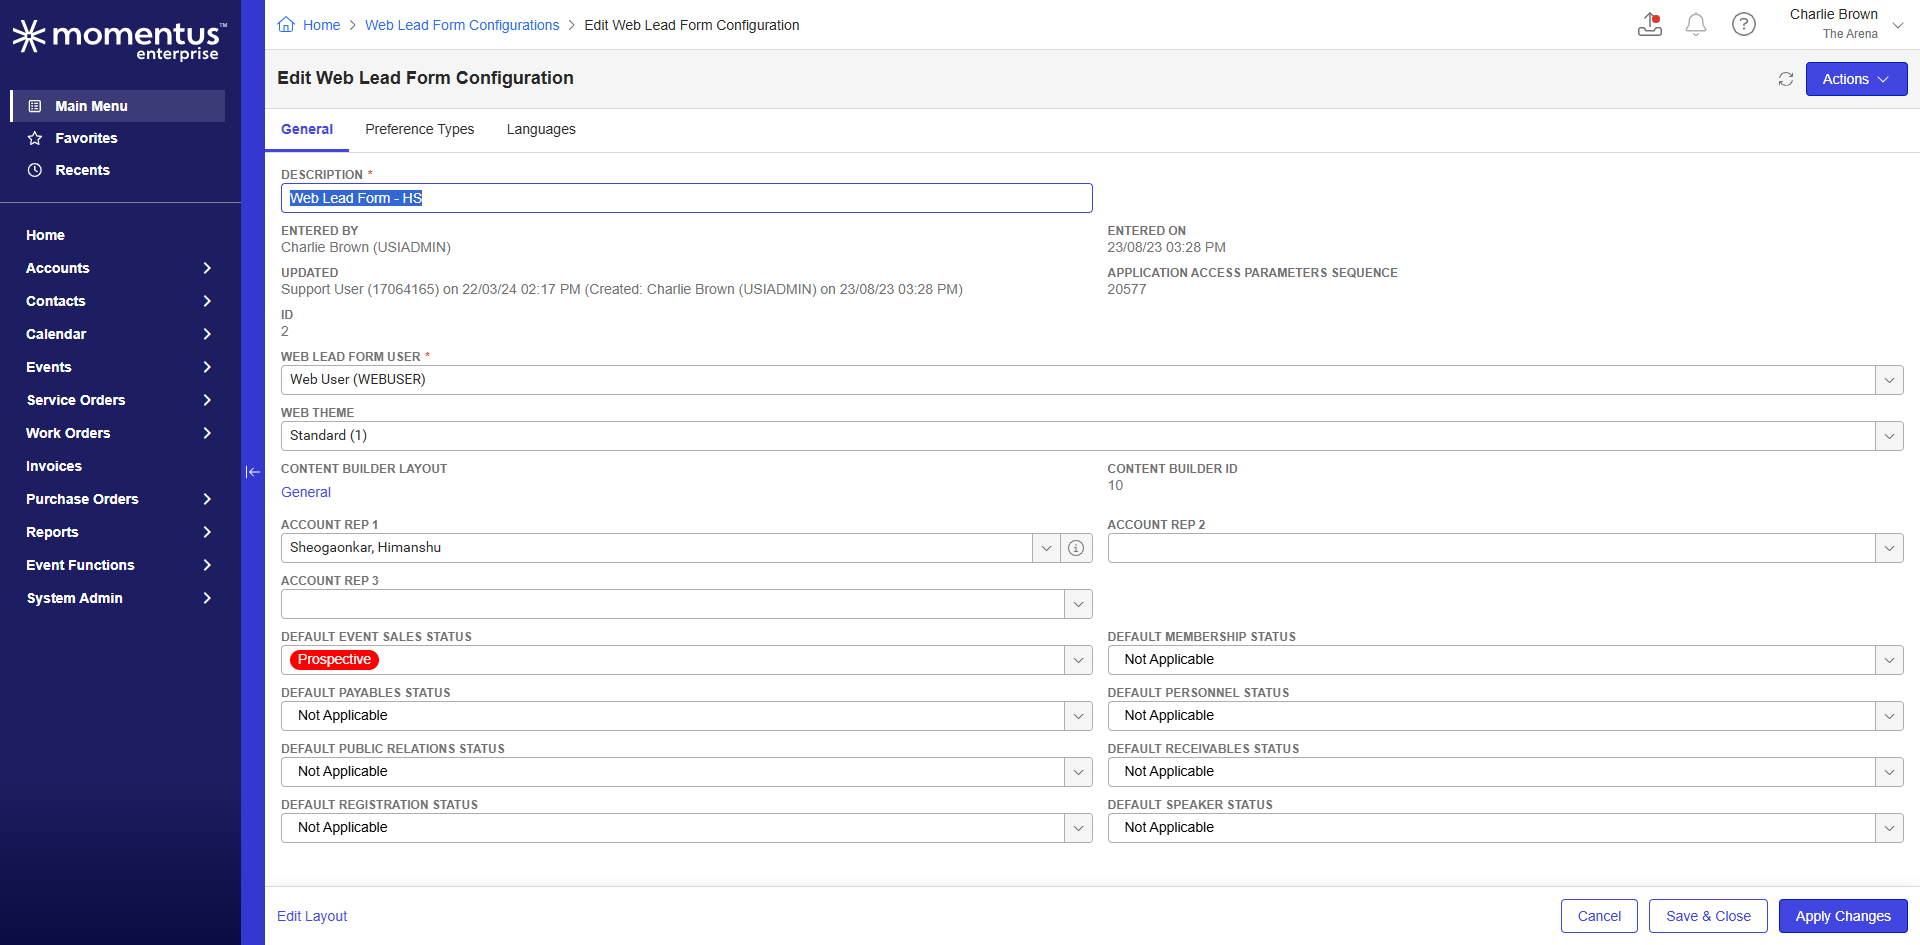Click the home icon in breadcrumb
The height and width of the screenshot is (945, 1920).
click(286, 25)
